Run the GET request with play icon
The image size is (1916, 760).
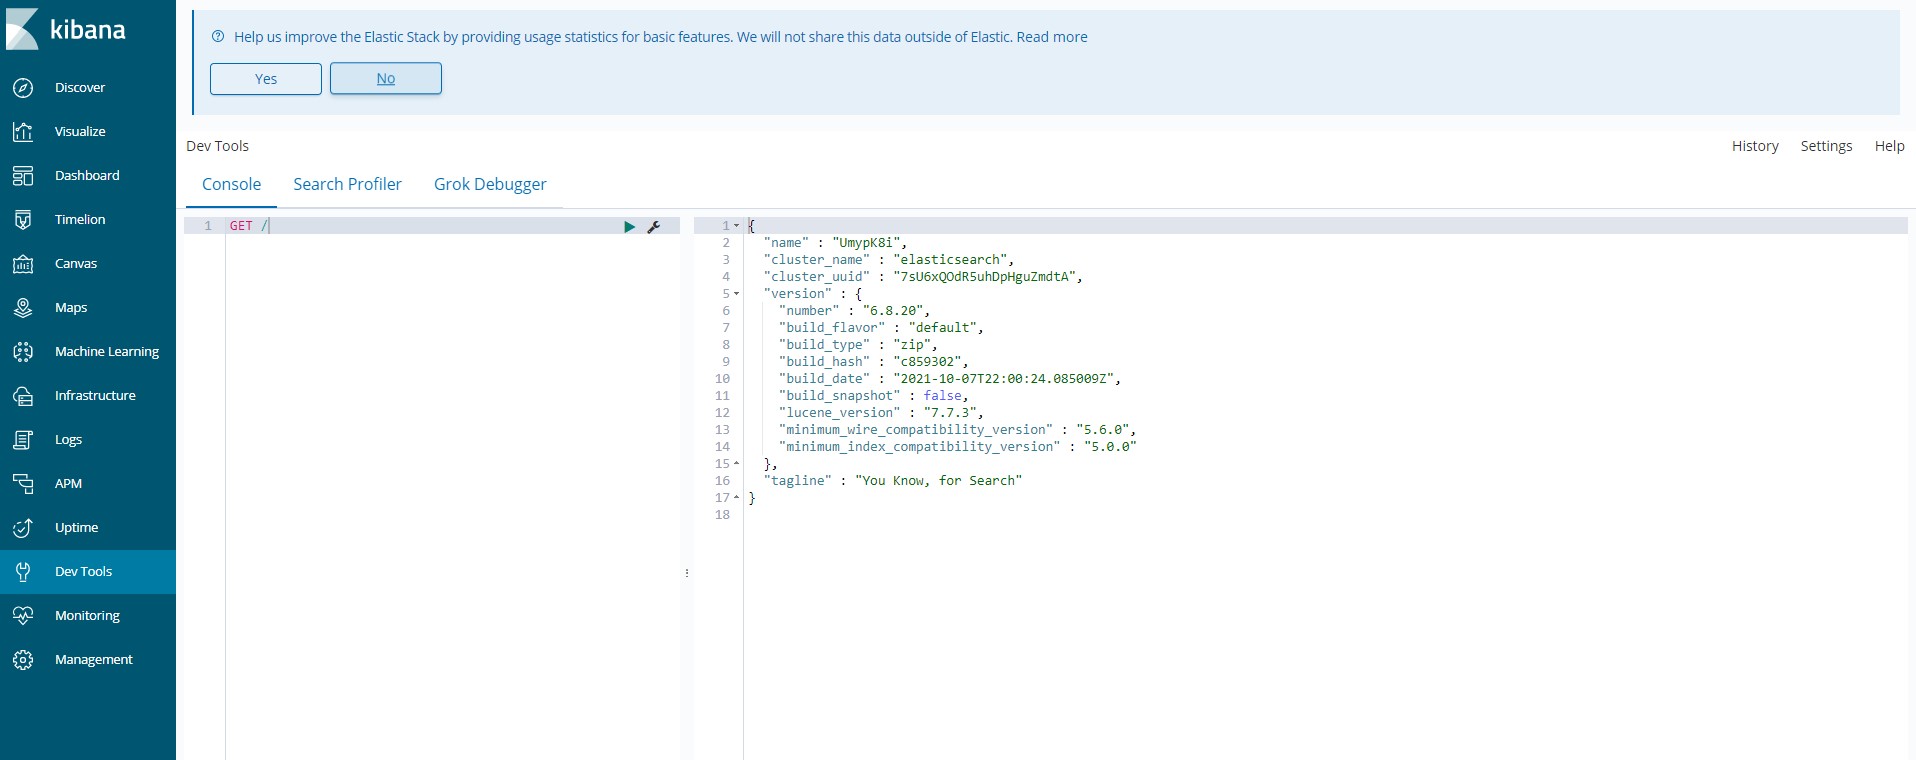point(629,227)
